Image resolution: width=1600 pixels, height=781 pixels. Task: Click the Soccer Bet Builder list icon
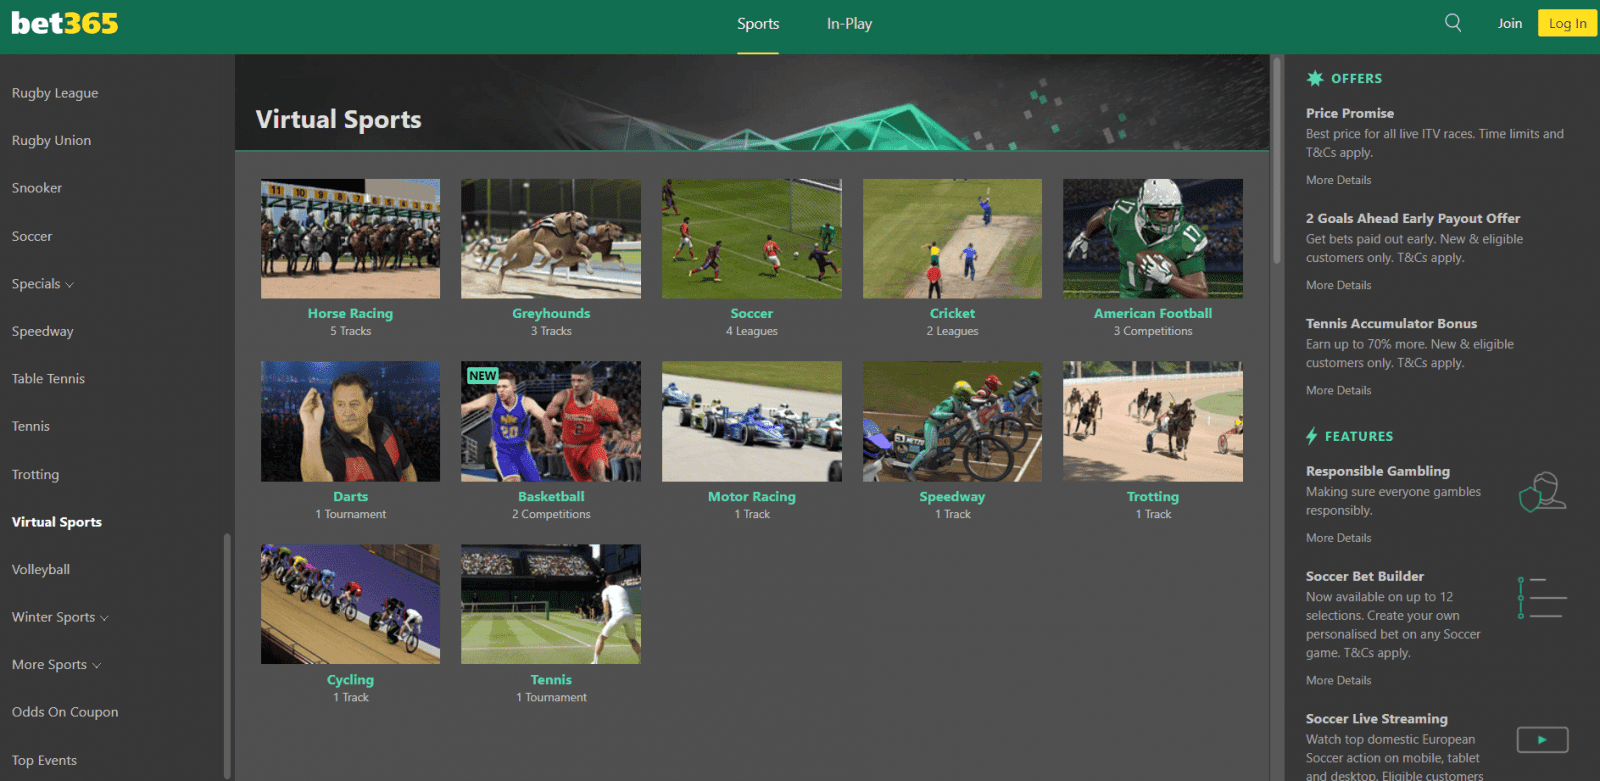pos(1542,597)
